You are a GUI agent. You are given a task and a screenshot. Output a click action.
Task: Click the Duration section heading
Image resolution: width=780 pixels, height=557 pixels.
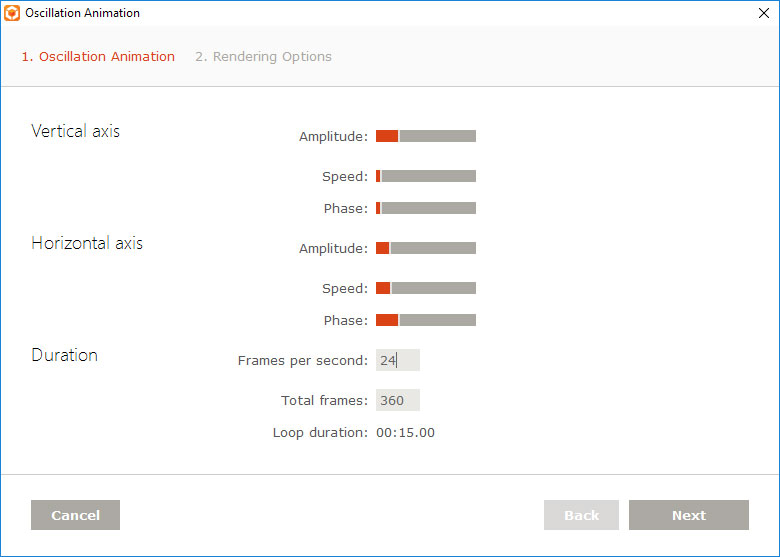(x=65, y=355)
